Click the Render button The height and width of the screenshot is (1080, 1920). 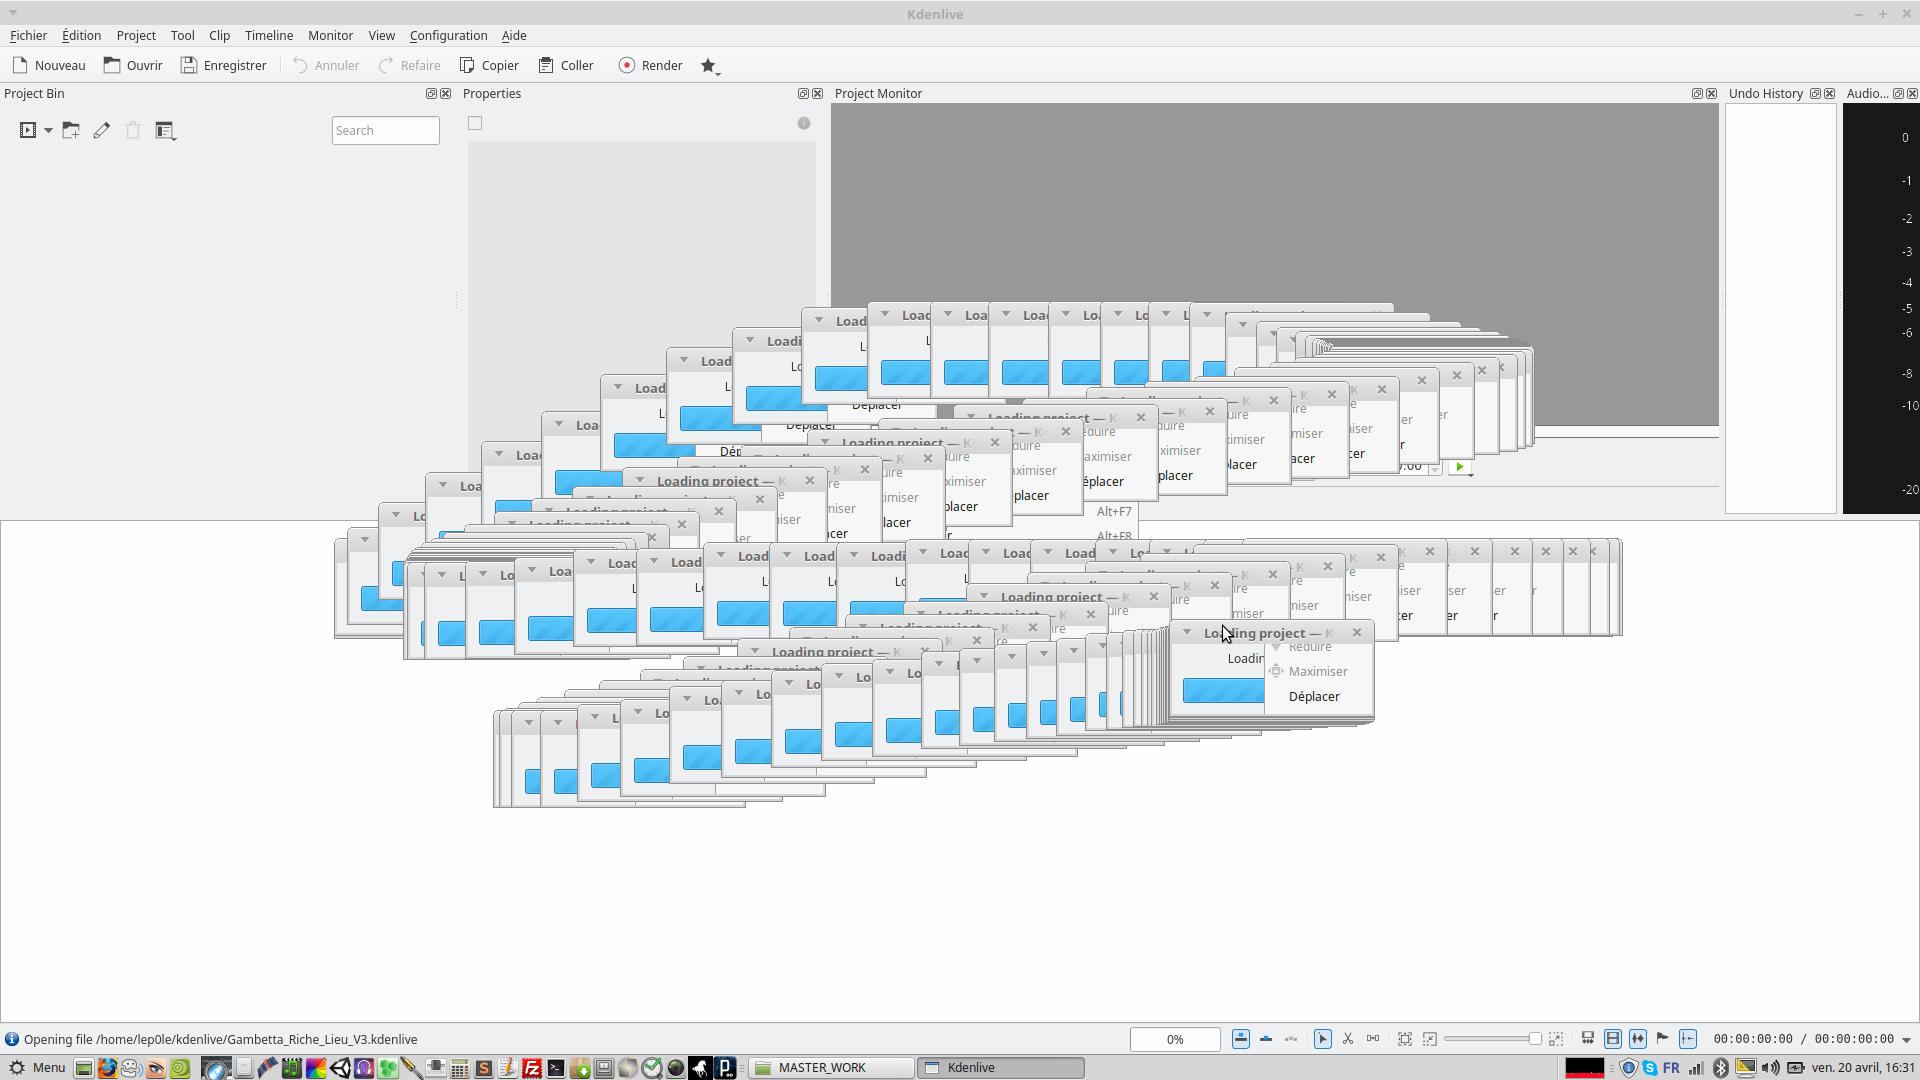point(651,65)
